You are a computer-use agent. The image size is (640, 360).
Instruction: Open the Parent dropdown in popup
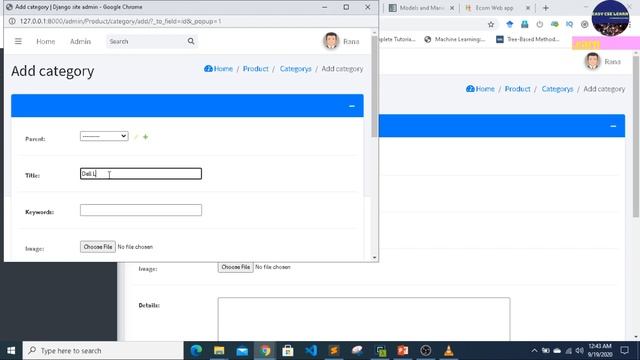click(x=104, y=136)
